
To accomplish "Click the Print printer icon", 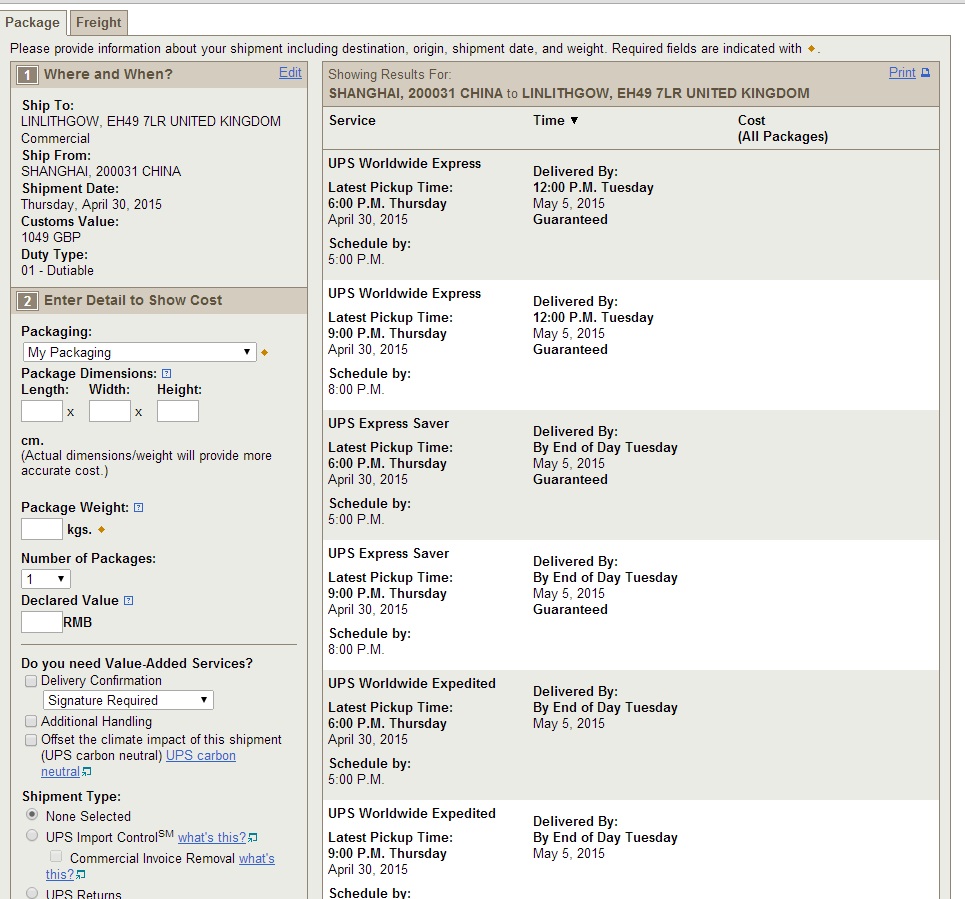I will (925, 73).
